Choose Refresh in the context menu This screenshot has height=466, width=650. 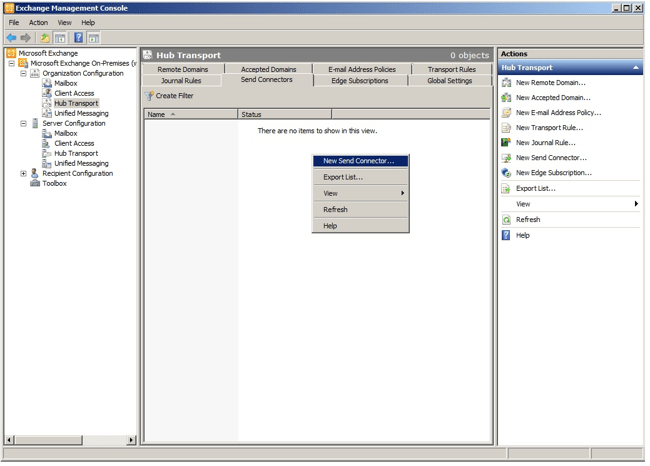coord(360,209)
